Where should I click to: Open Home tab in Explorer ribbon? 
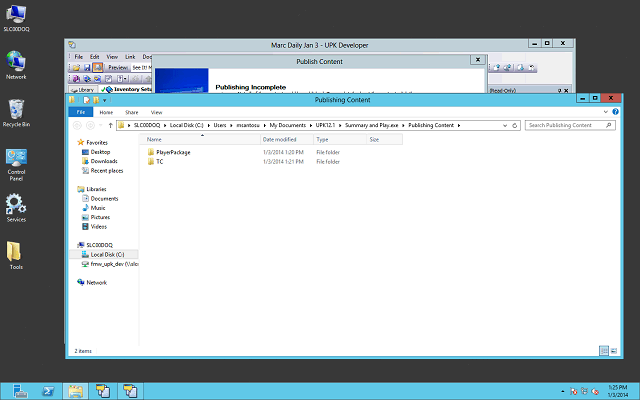106,112
